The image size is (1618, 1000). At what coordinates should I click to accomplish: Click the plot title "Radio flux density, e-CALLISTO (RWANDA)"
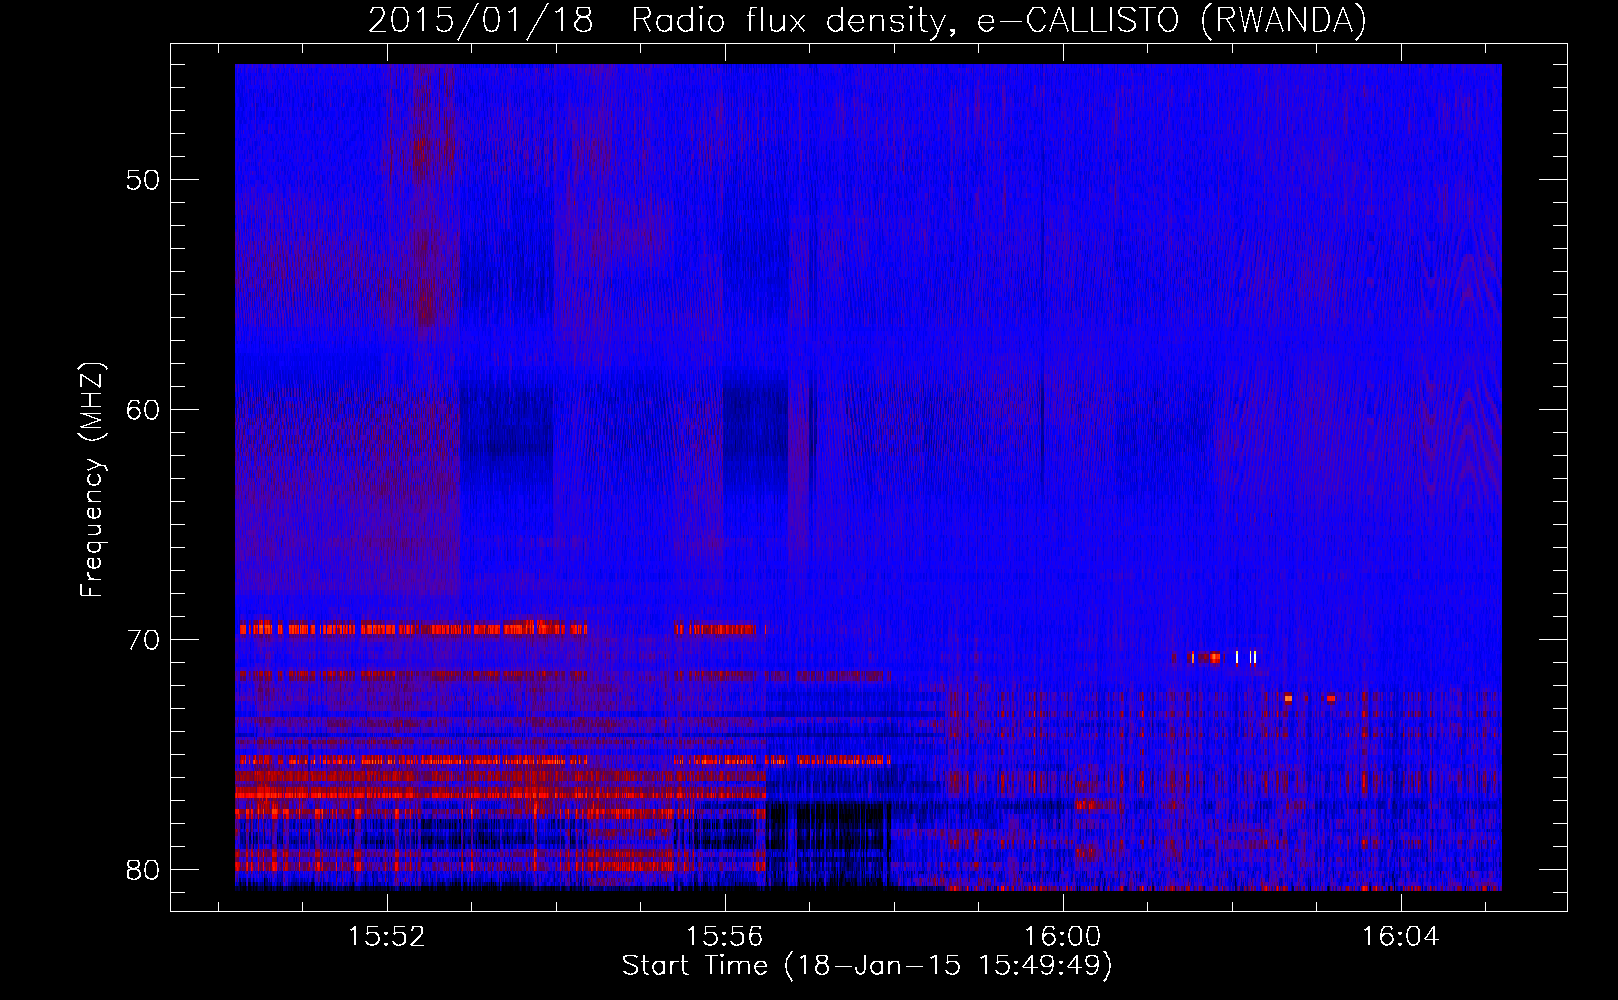[999, 21]
